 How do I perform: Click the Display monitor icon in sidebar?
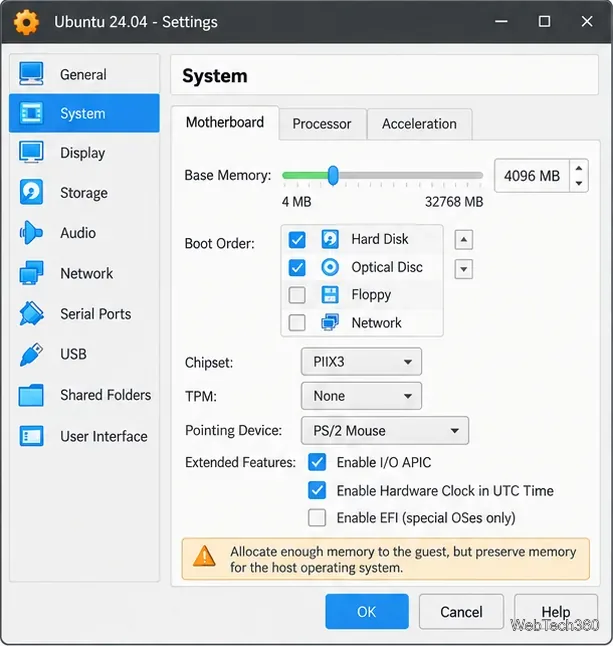[x=31, y=153]
